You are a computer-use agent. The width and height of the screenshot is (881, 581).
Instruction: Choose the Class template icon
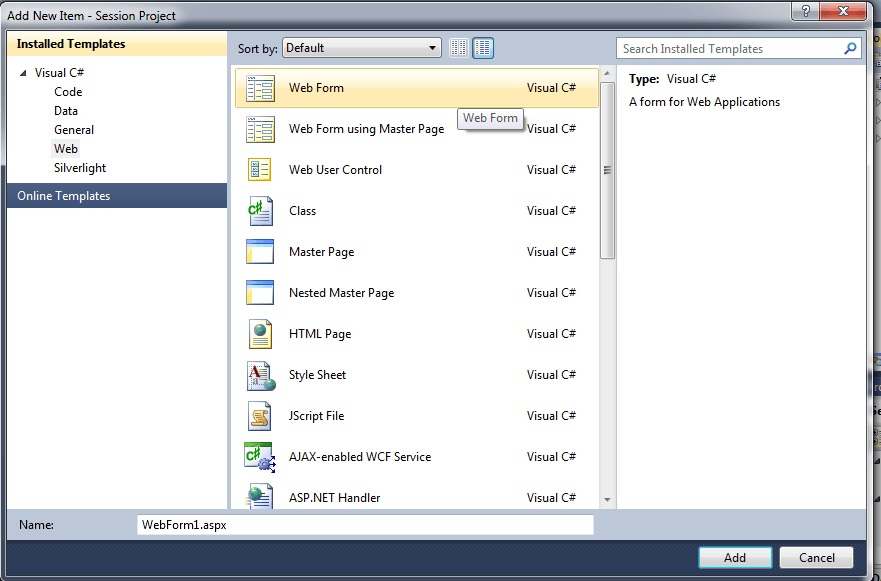coord(259,211)
